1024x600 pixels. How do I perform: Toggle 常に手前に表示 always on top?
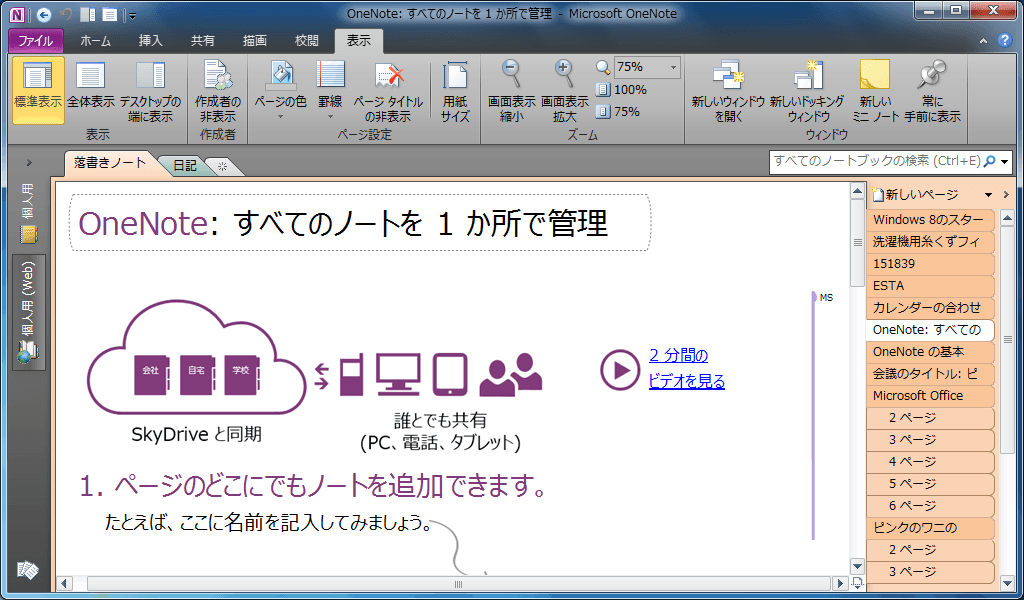(x=932, y=90)
